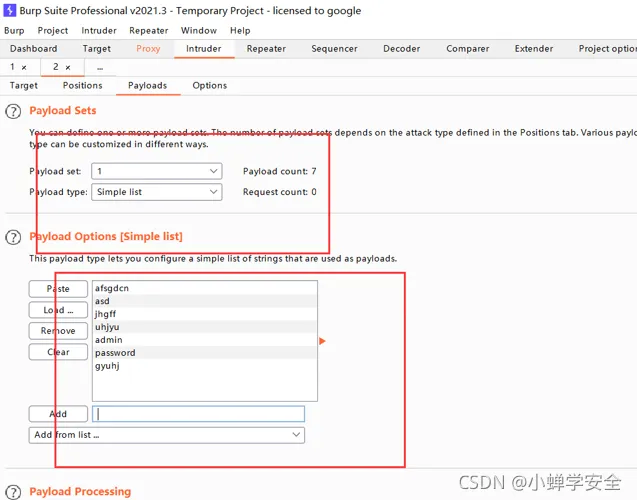The width and height of the screenshot is (637, 500).
Task: Select Intruder attack tab 2
Action: click(x=56, y=67)
